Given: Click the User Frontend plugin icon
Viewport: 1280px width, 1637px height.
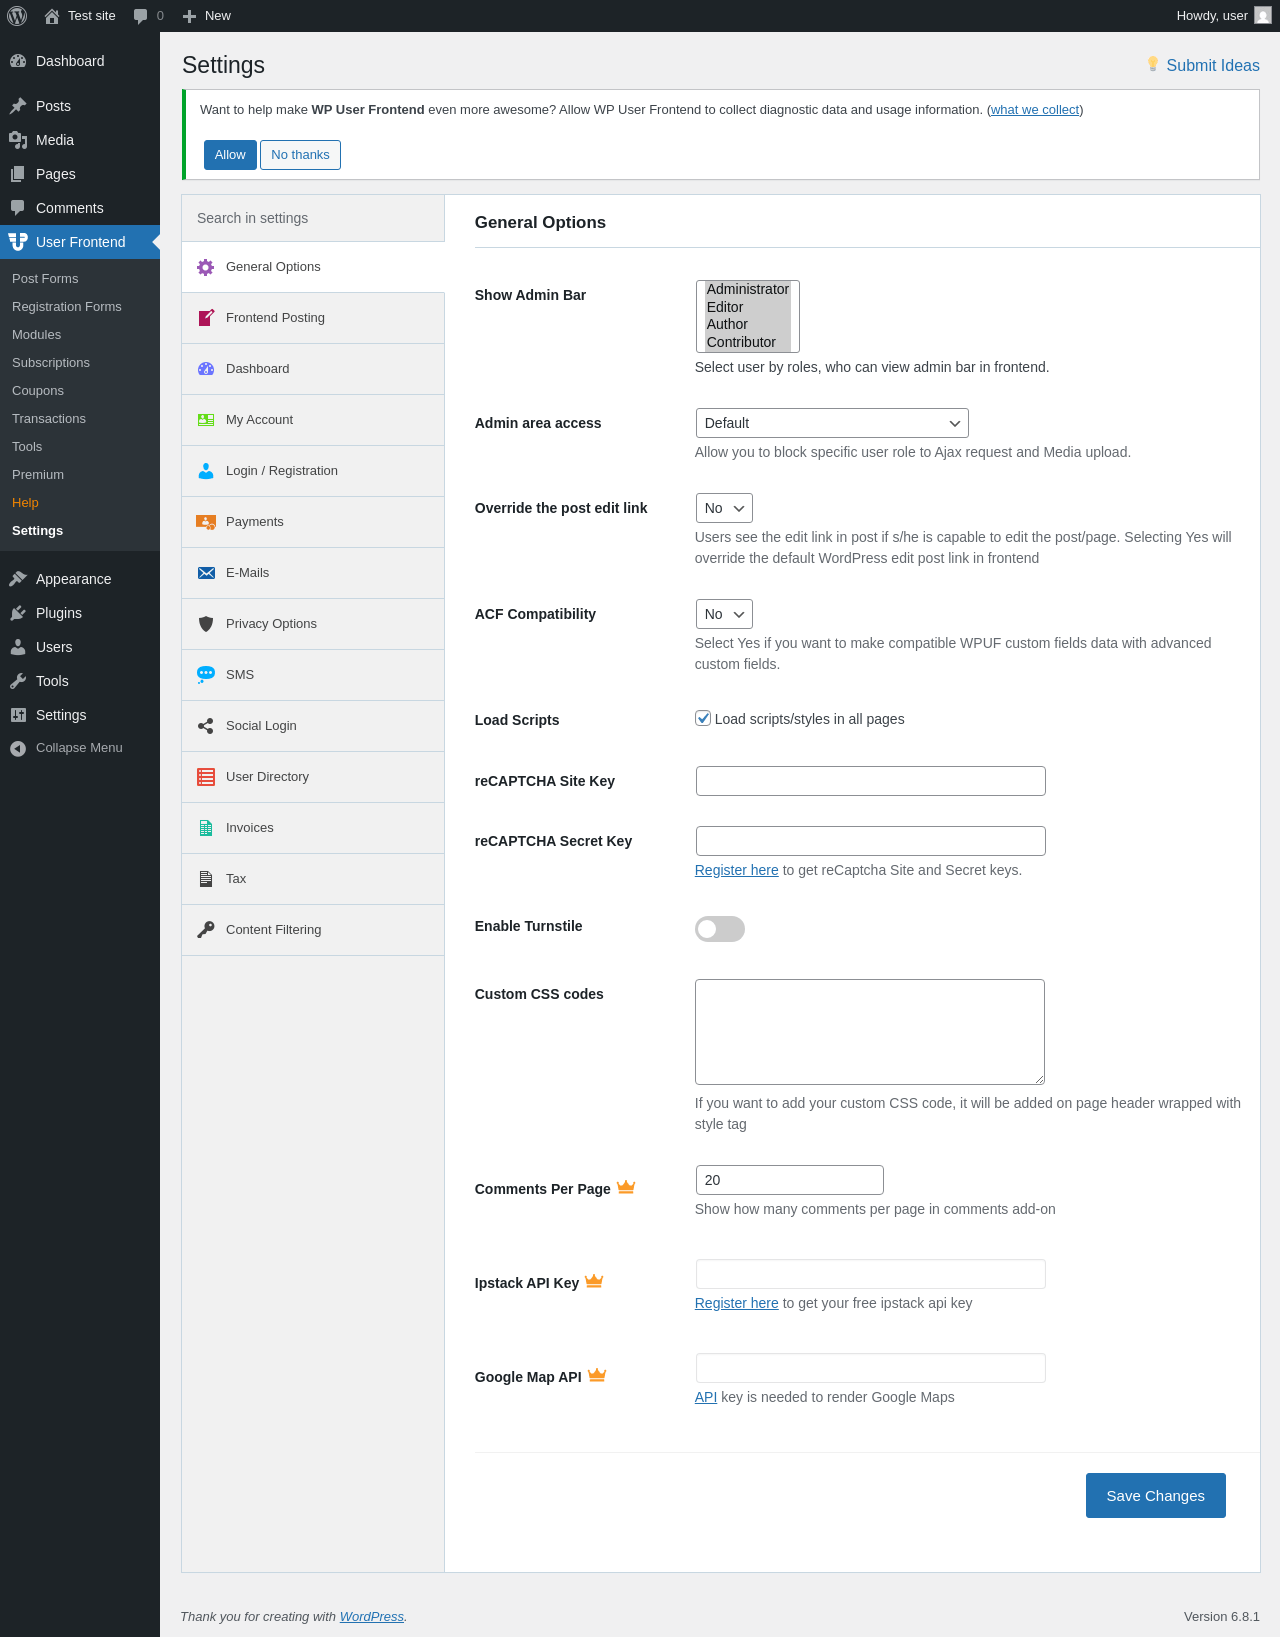Looking at the screenshot, I should (18, 242).
